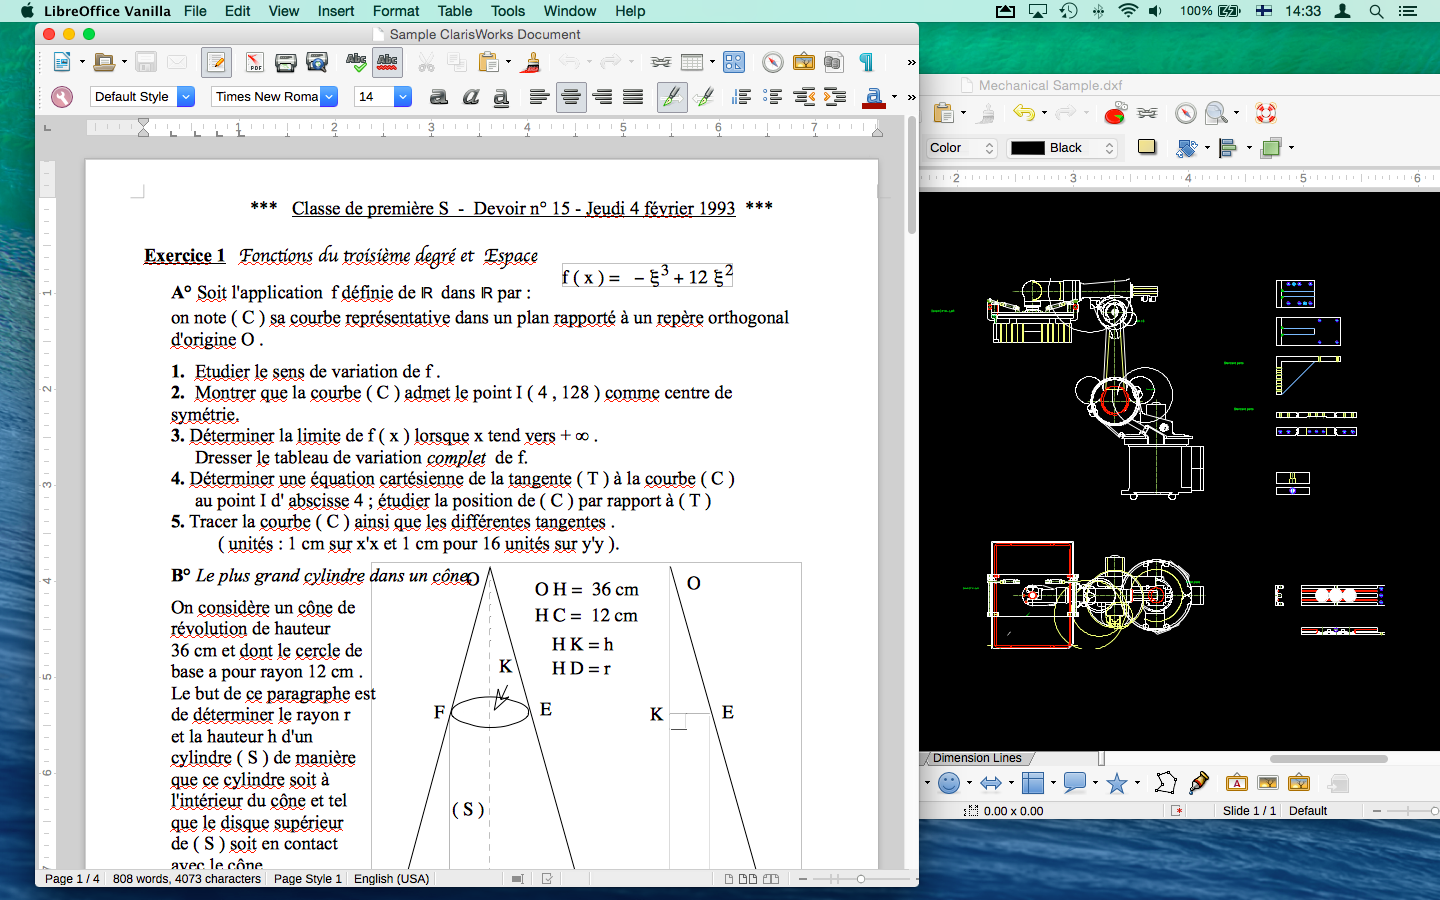Image resolution: width=1440 pixels, height=900 pixels.
Task: Export the document directly as PDF
Action: click(x=254, y=63)
